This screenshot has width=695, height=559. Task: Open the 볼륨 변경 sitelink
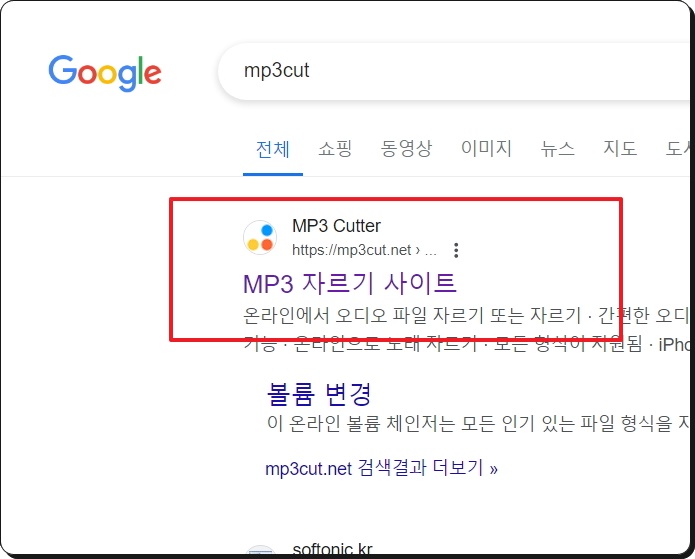click(x=319, y=393)
